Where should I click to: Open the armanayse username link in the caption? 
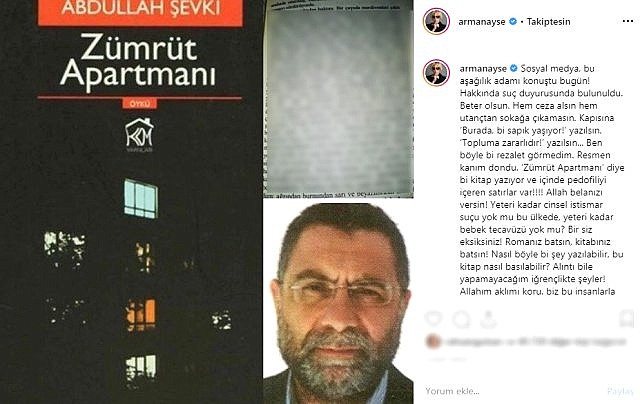click(483, 69)
